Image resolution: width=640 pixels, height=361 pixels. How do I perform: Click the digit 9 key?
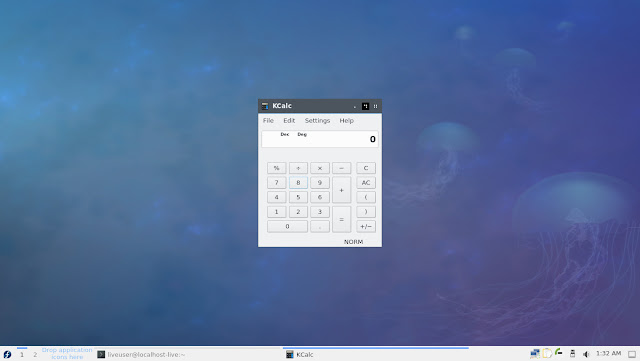click(x=320, y=183)
